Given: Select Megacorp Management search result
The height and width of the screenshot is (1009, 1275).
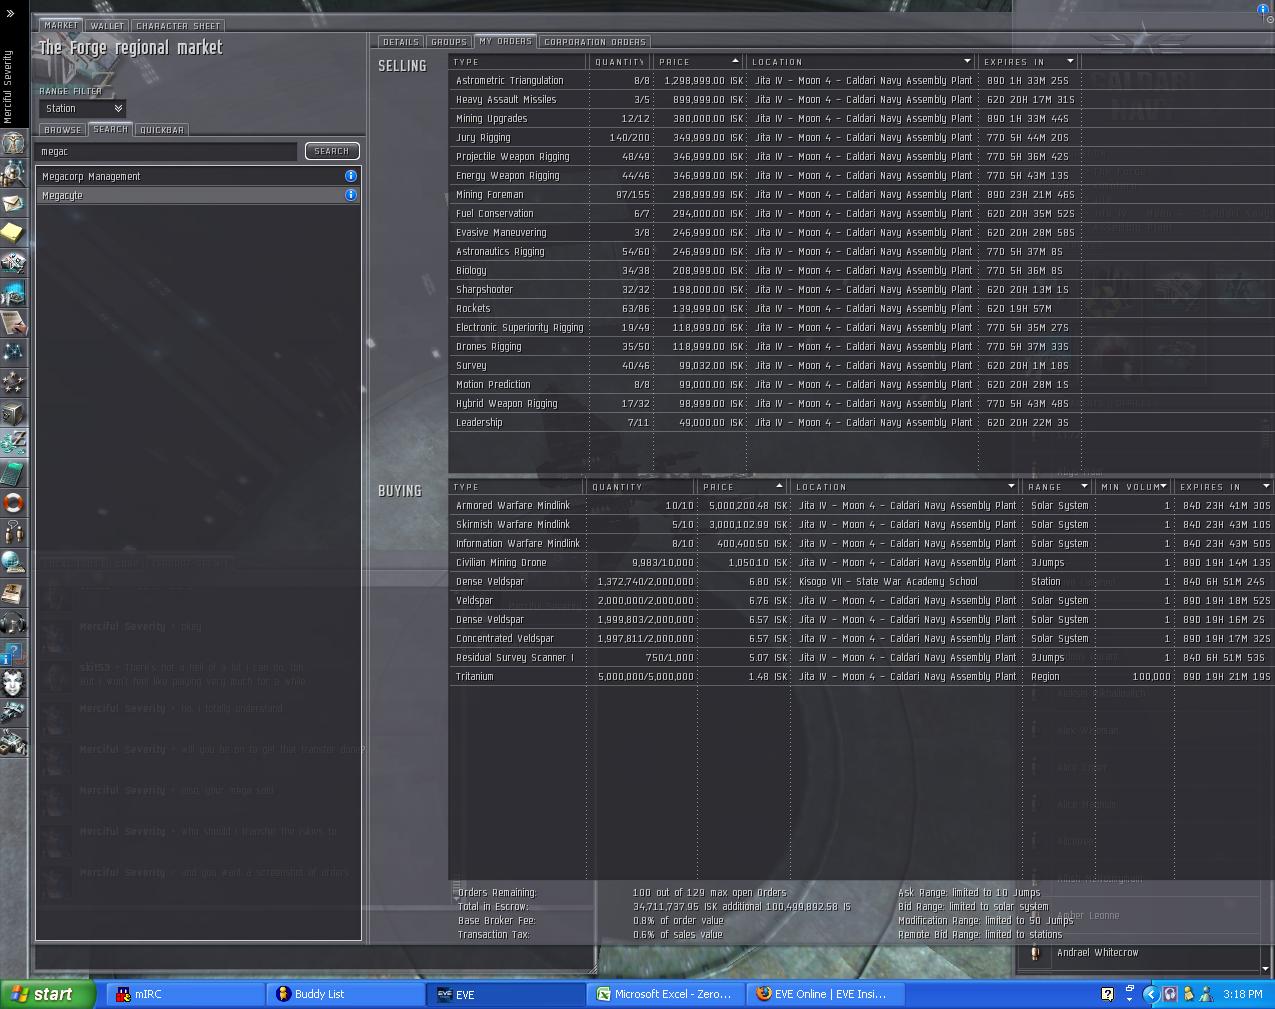Looking at the screenshot, I should coord(198,176).
